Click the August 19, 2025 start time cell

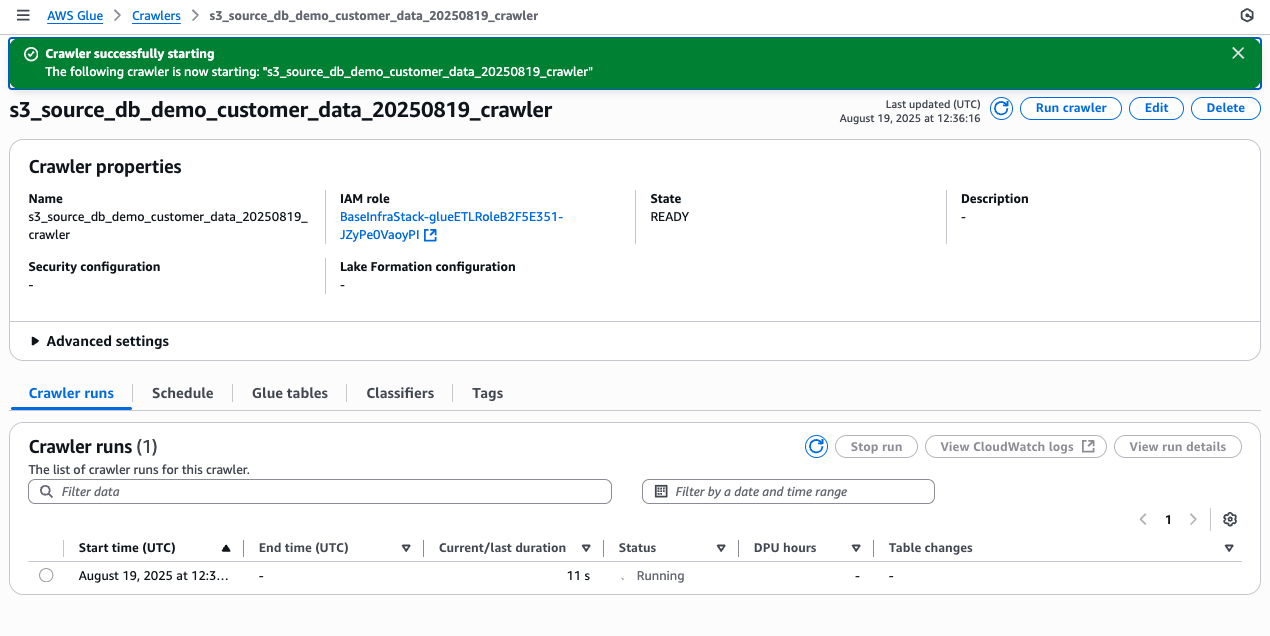coord(153,576)
